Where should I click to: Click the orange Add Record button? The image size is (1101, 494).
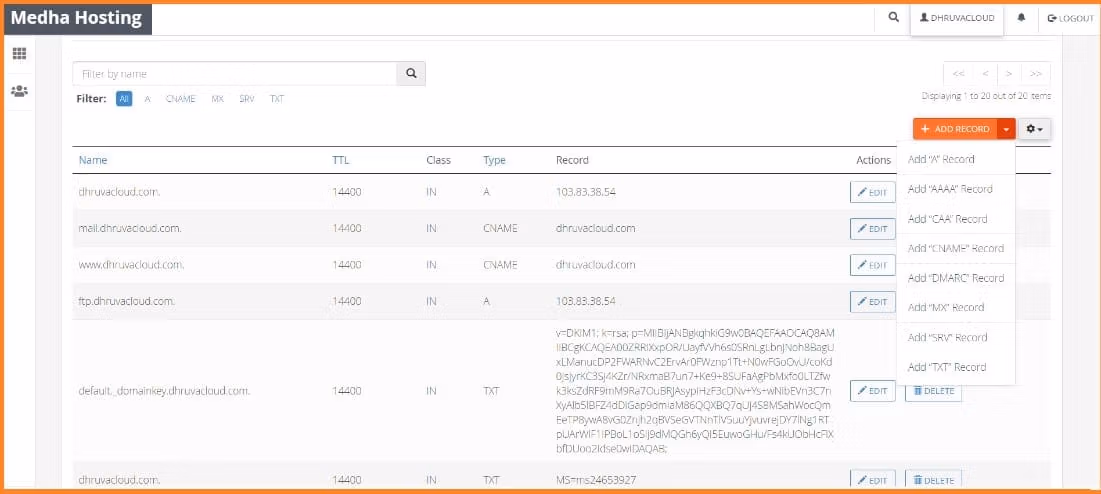[x=955, y=129]
